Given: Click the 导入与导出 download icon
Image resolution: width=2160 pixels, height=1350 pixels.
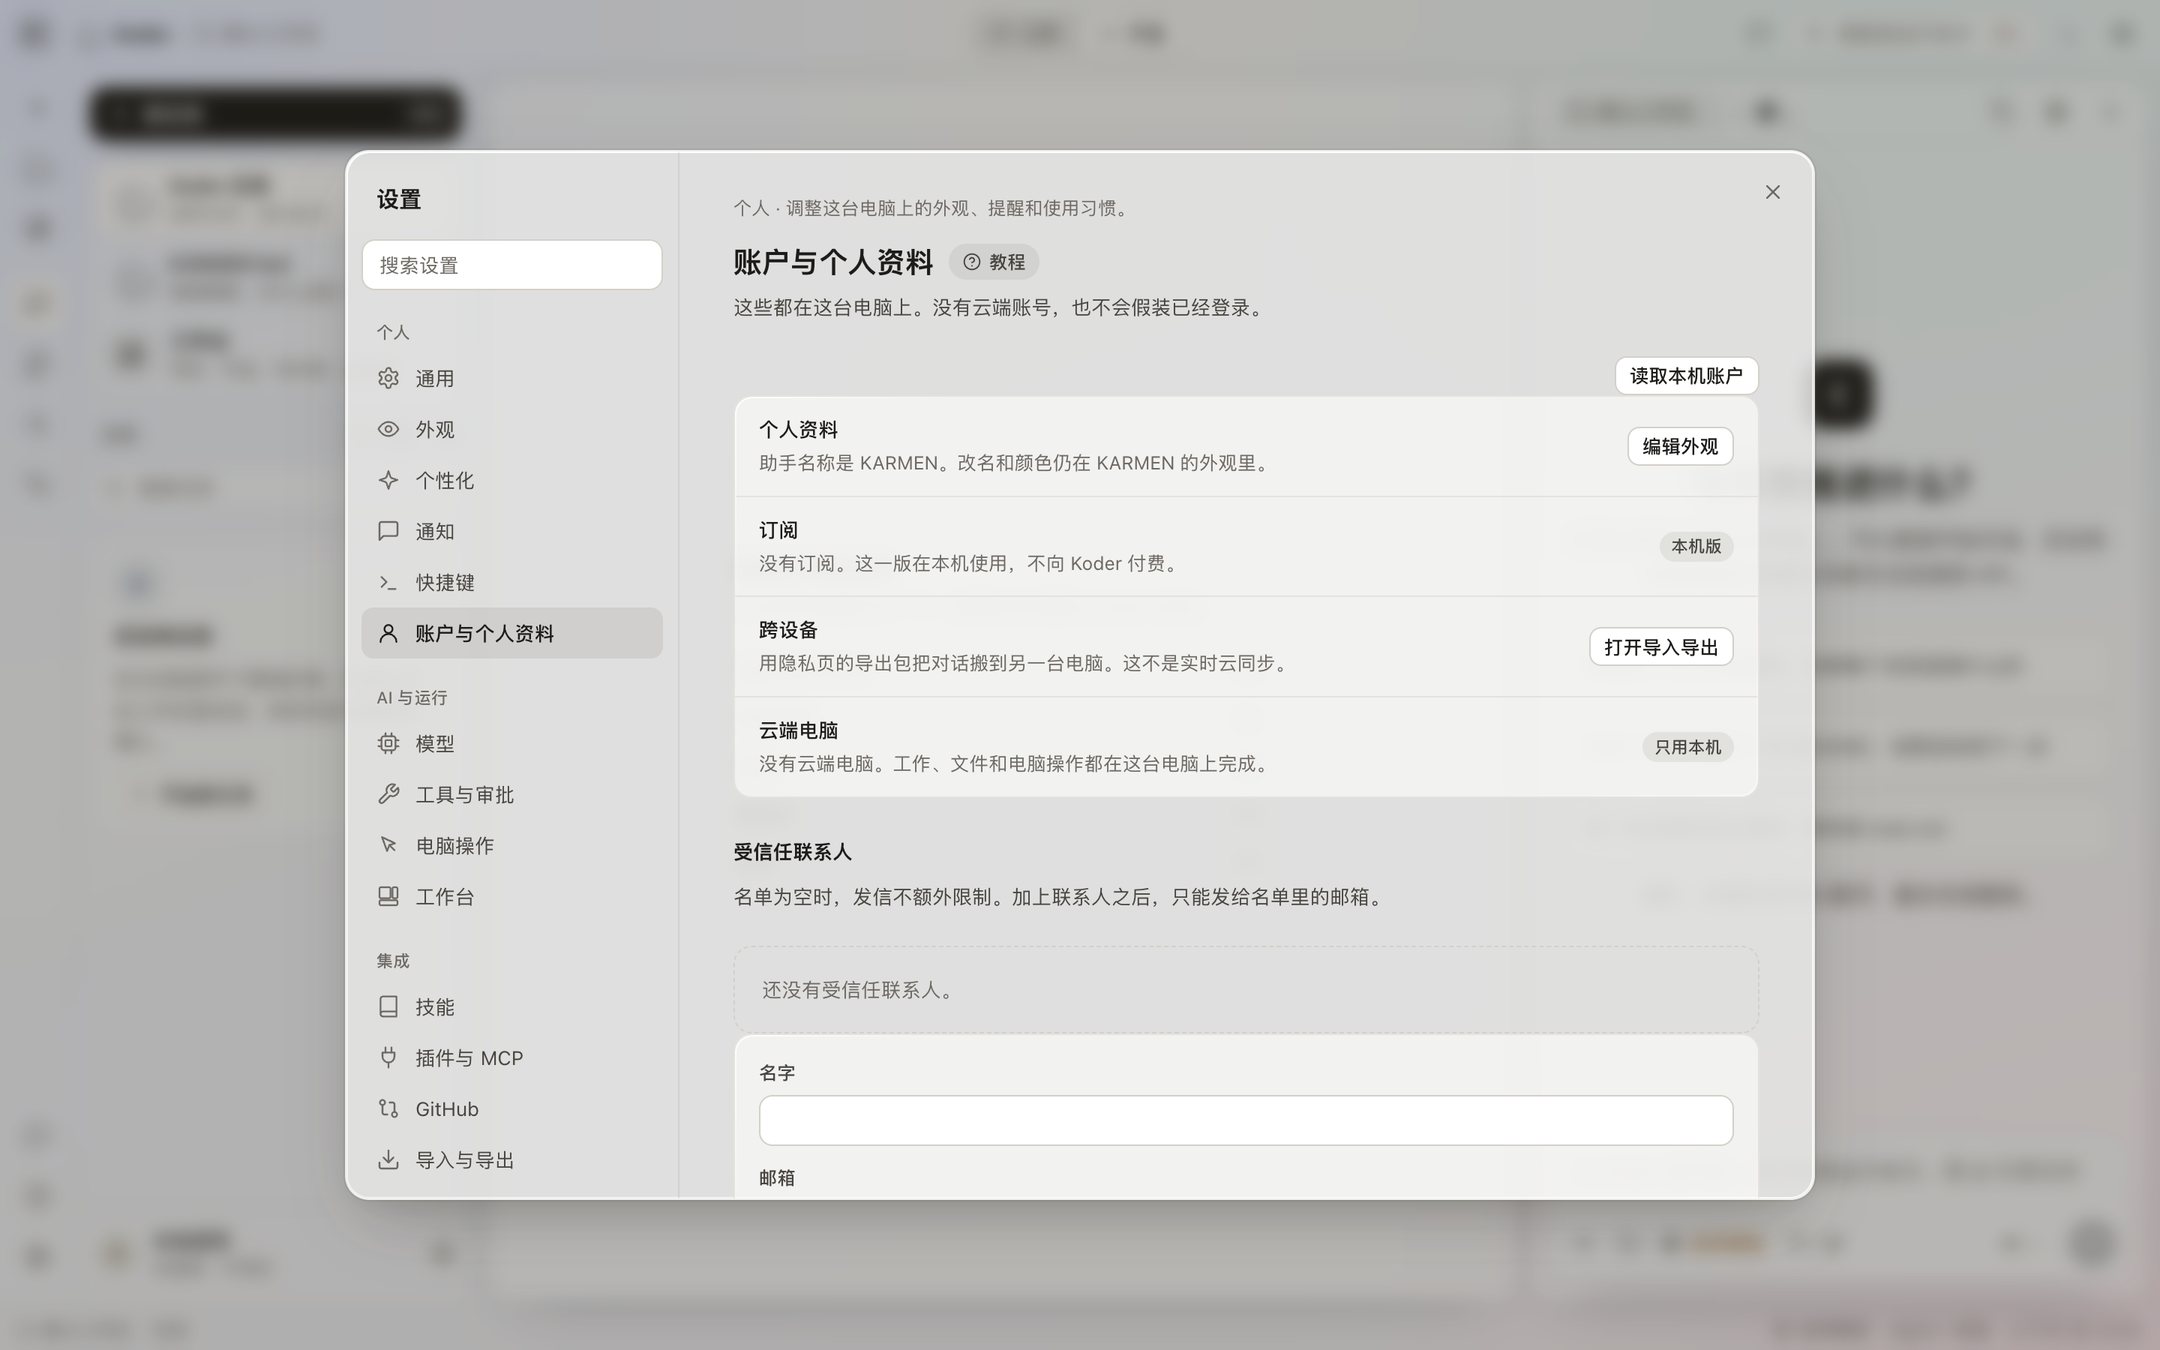Looking at the screenshot, I should [388, 1159].
